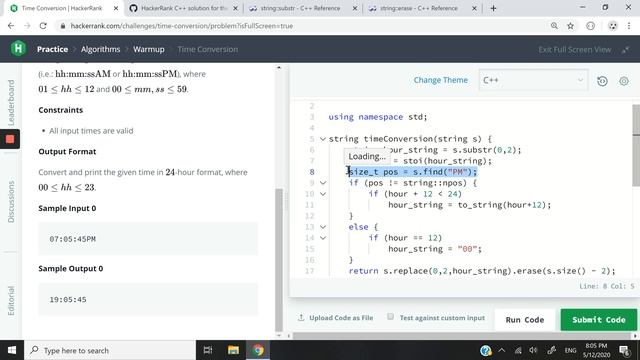Open the volume control in system tray
This screenshot has height=360, width=640.
point(533,350)
